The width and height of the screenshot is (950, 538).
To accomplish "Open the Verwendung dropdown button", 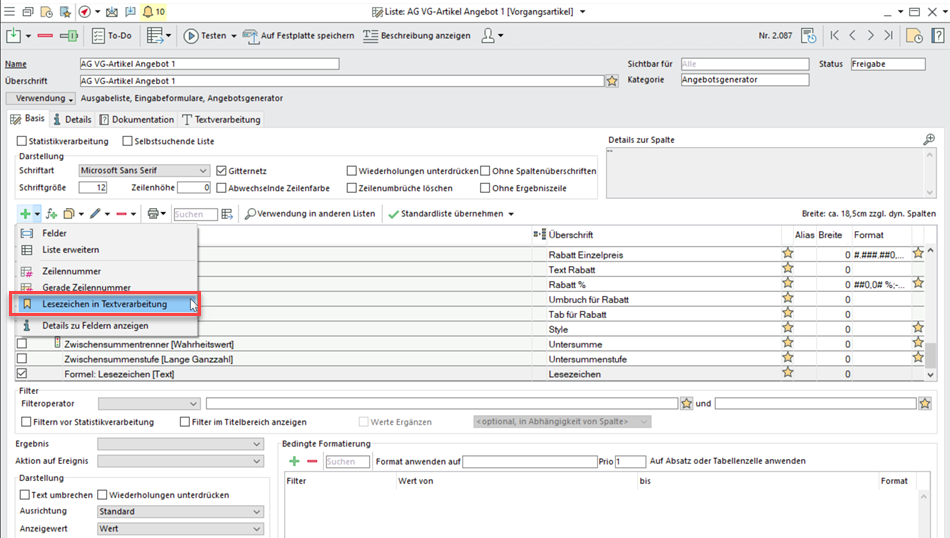I will click(41, 98).
